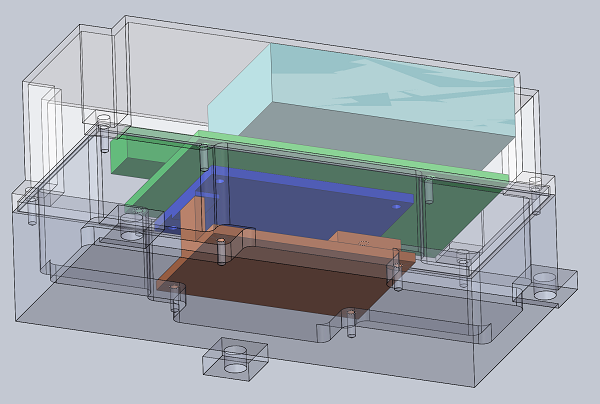Screen dimensions: 600x404
Task: Select the orange base plate
Action: coord(270,280)
